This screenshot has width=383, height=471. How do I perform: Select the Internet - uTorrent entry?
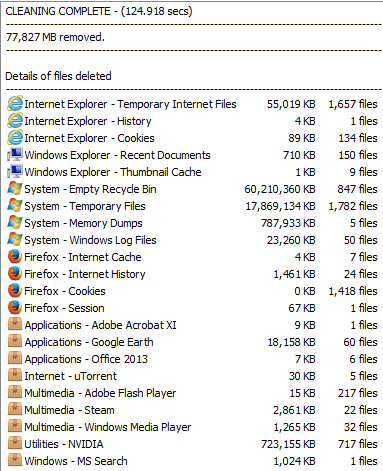click(x=192, y=376)
